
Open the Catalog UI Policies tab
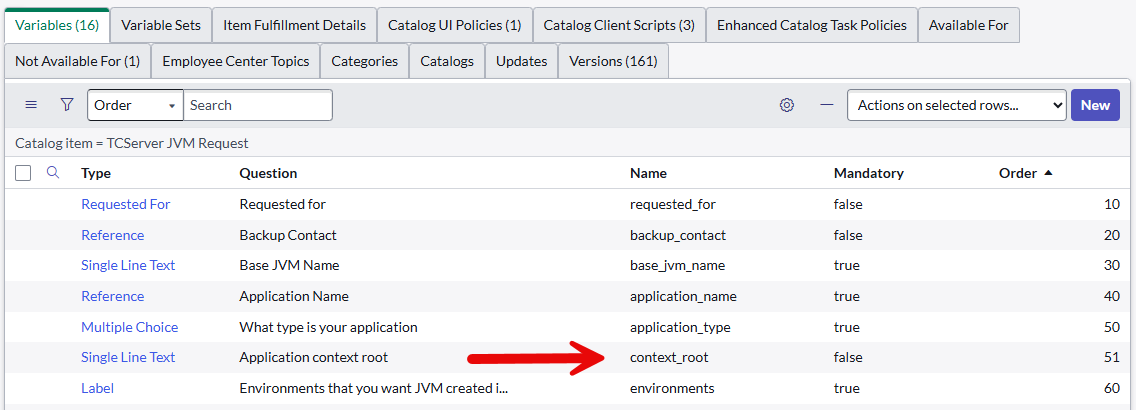454,25
